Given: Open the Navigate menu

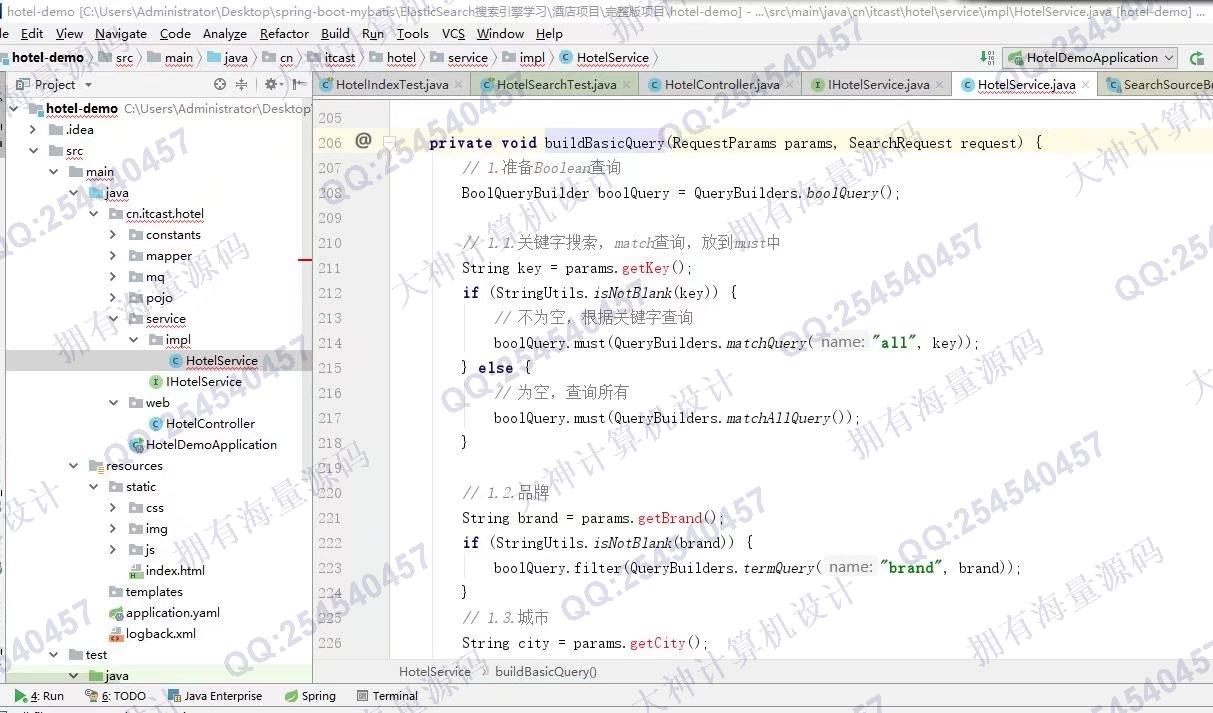Looking at the screenshot, I should click(x=121, y=33).
